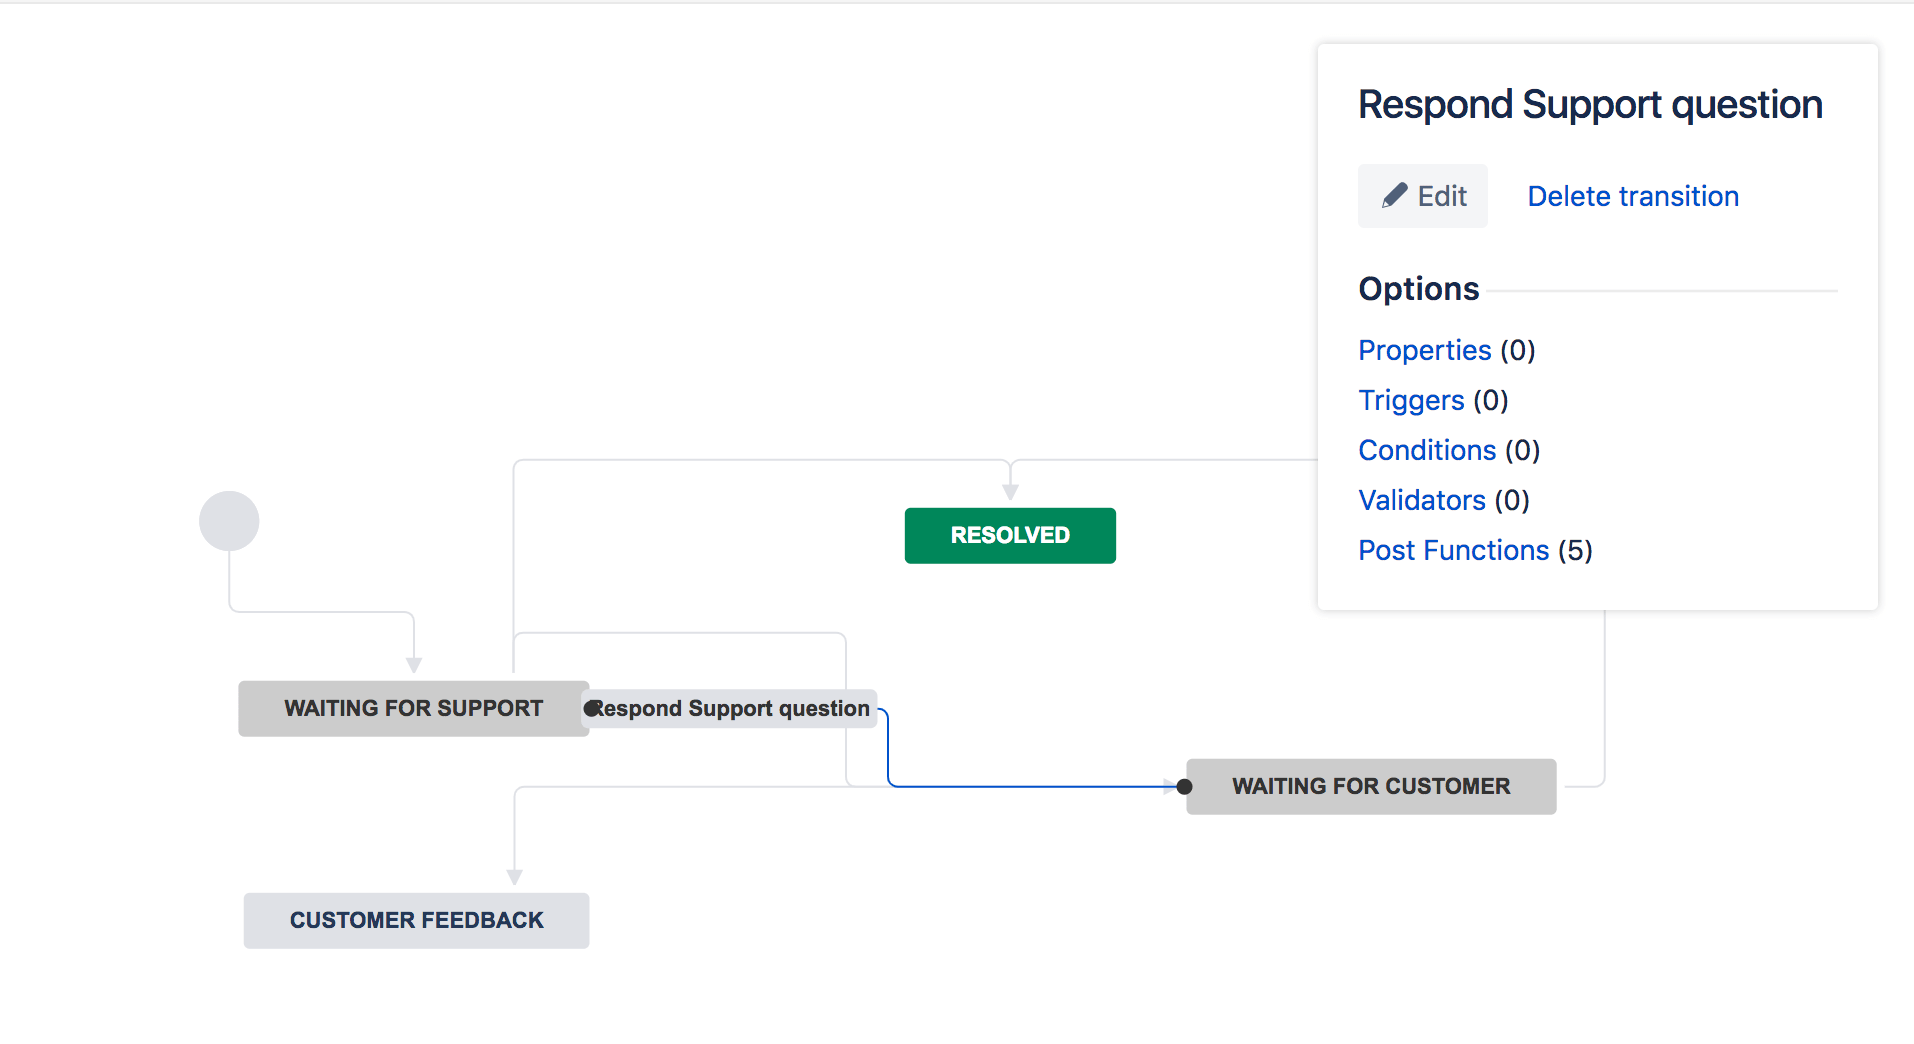Delete transition link
This screenshot has height=1044, width=1914.
pyautogui.click(x=1633, y=196)
